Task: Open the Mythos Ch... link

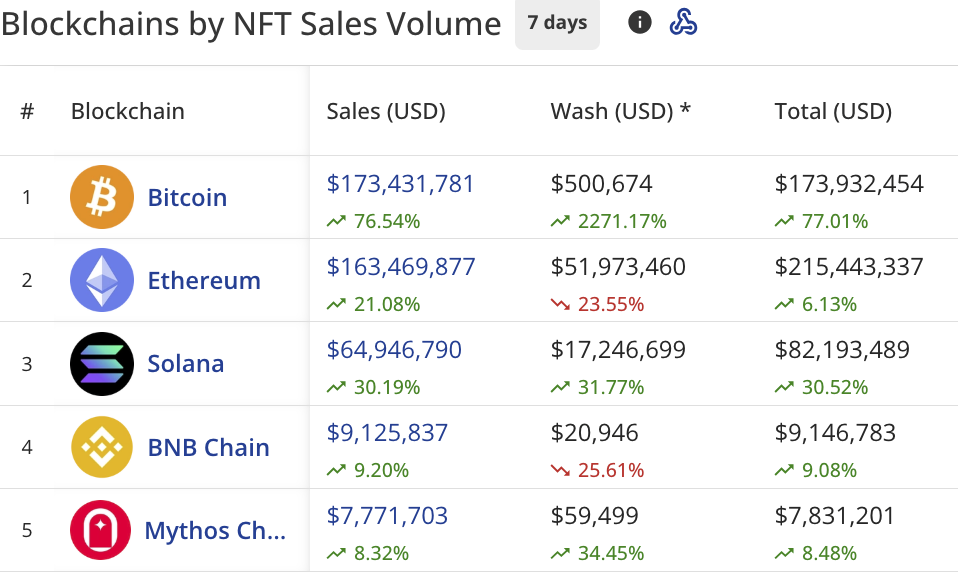Action: click(215, 530)
